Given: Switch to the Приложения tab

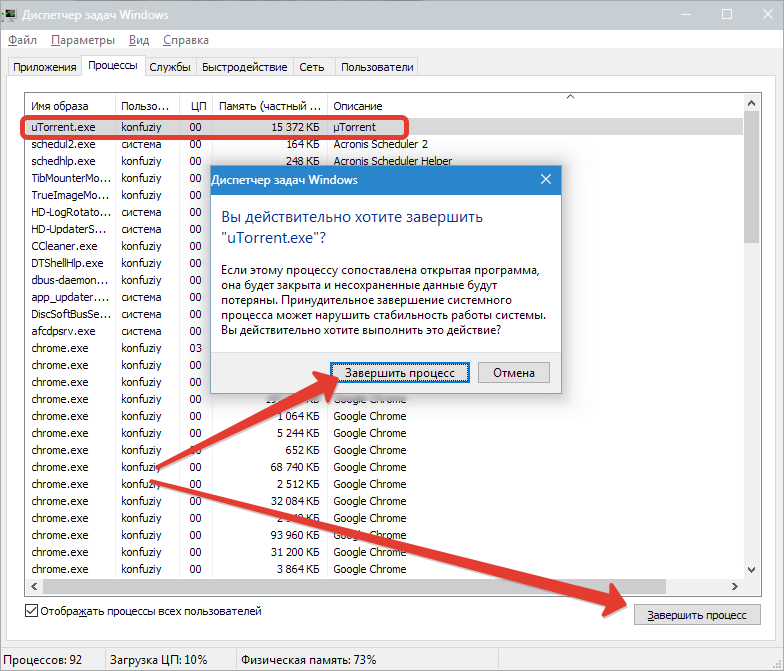Looking at the screenshot, I should 44,67.
